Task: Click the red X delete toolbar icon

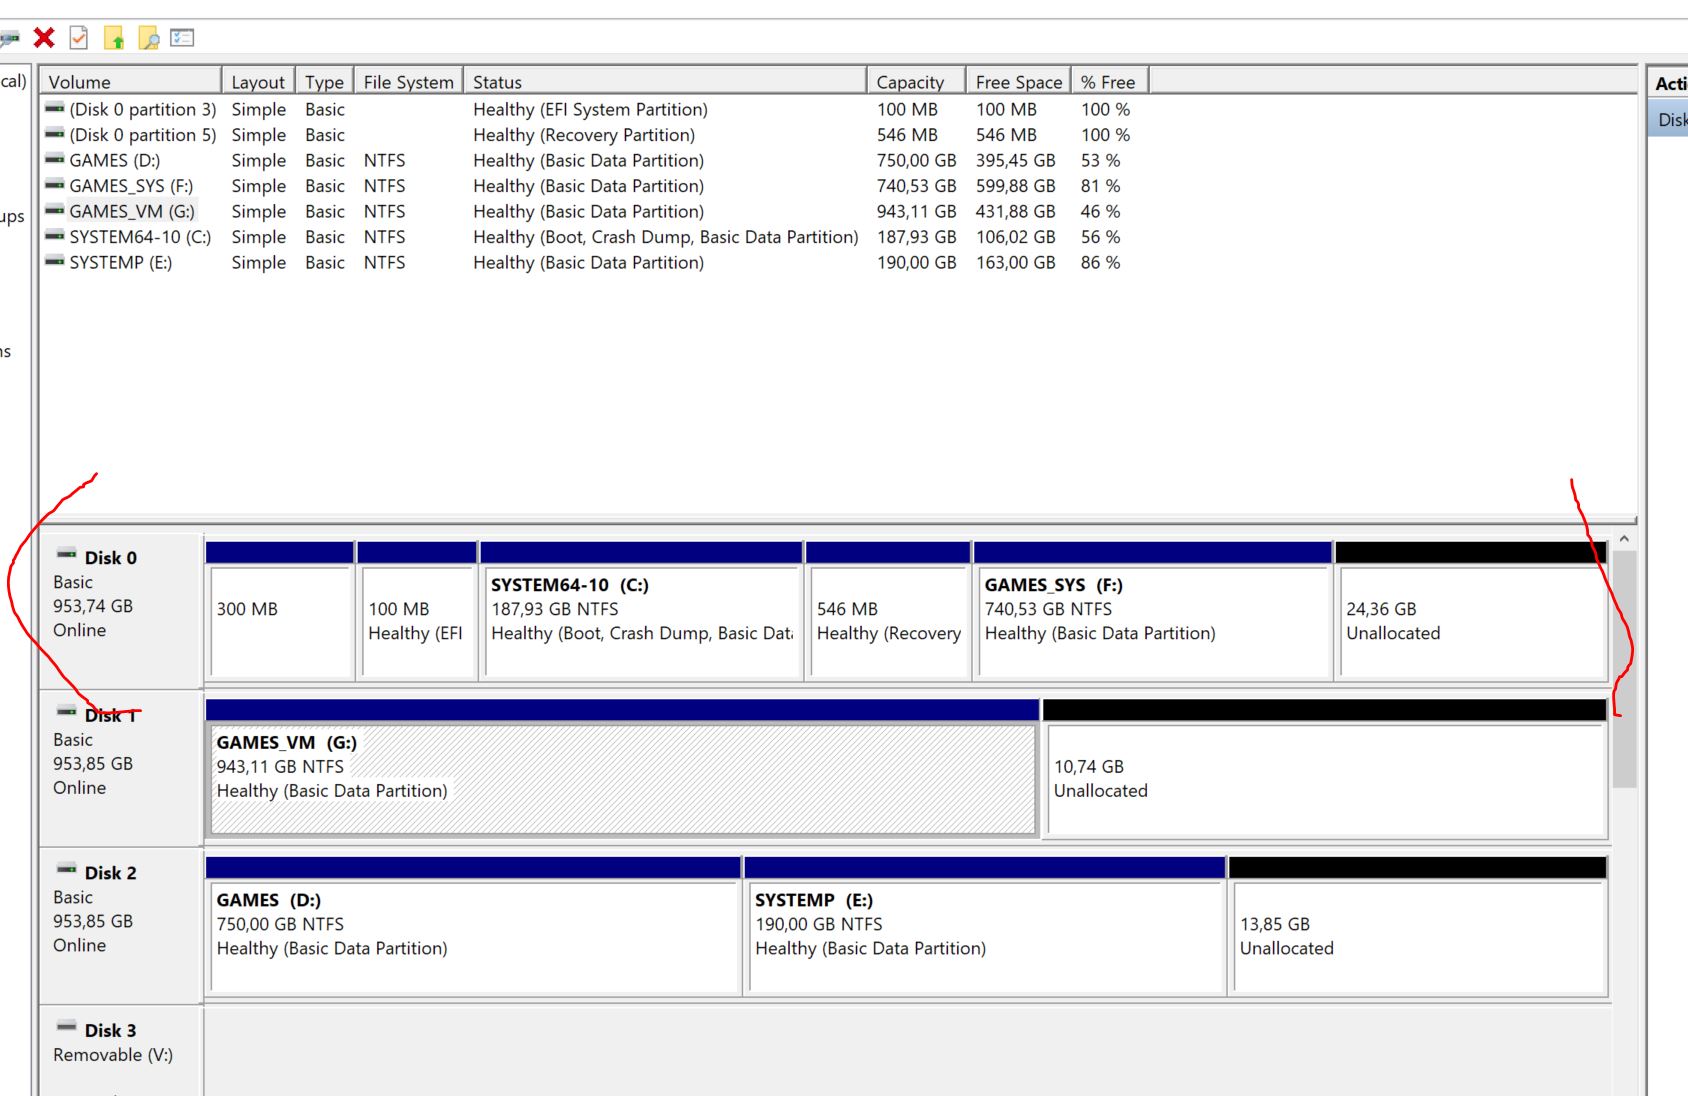Action: tap(43, 38)
